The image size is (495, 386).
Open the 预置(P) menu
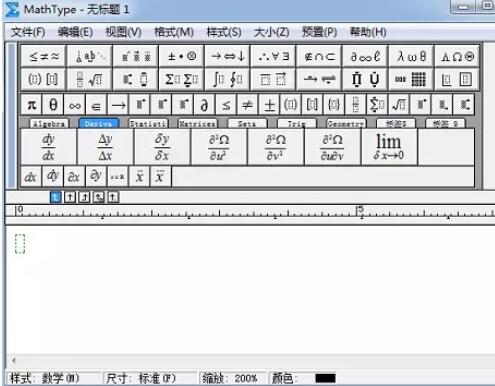coord(319,32)
